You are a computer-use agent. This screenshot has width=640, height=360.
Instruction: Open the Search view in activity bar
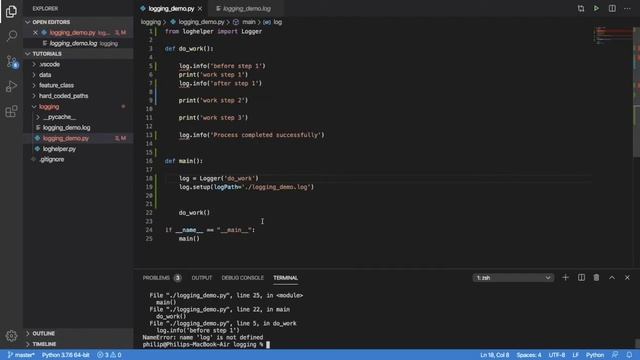point(11,36)
